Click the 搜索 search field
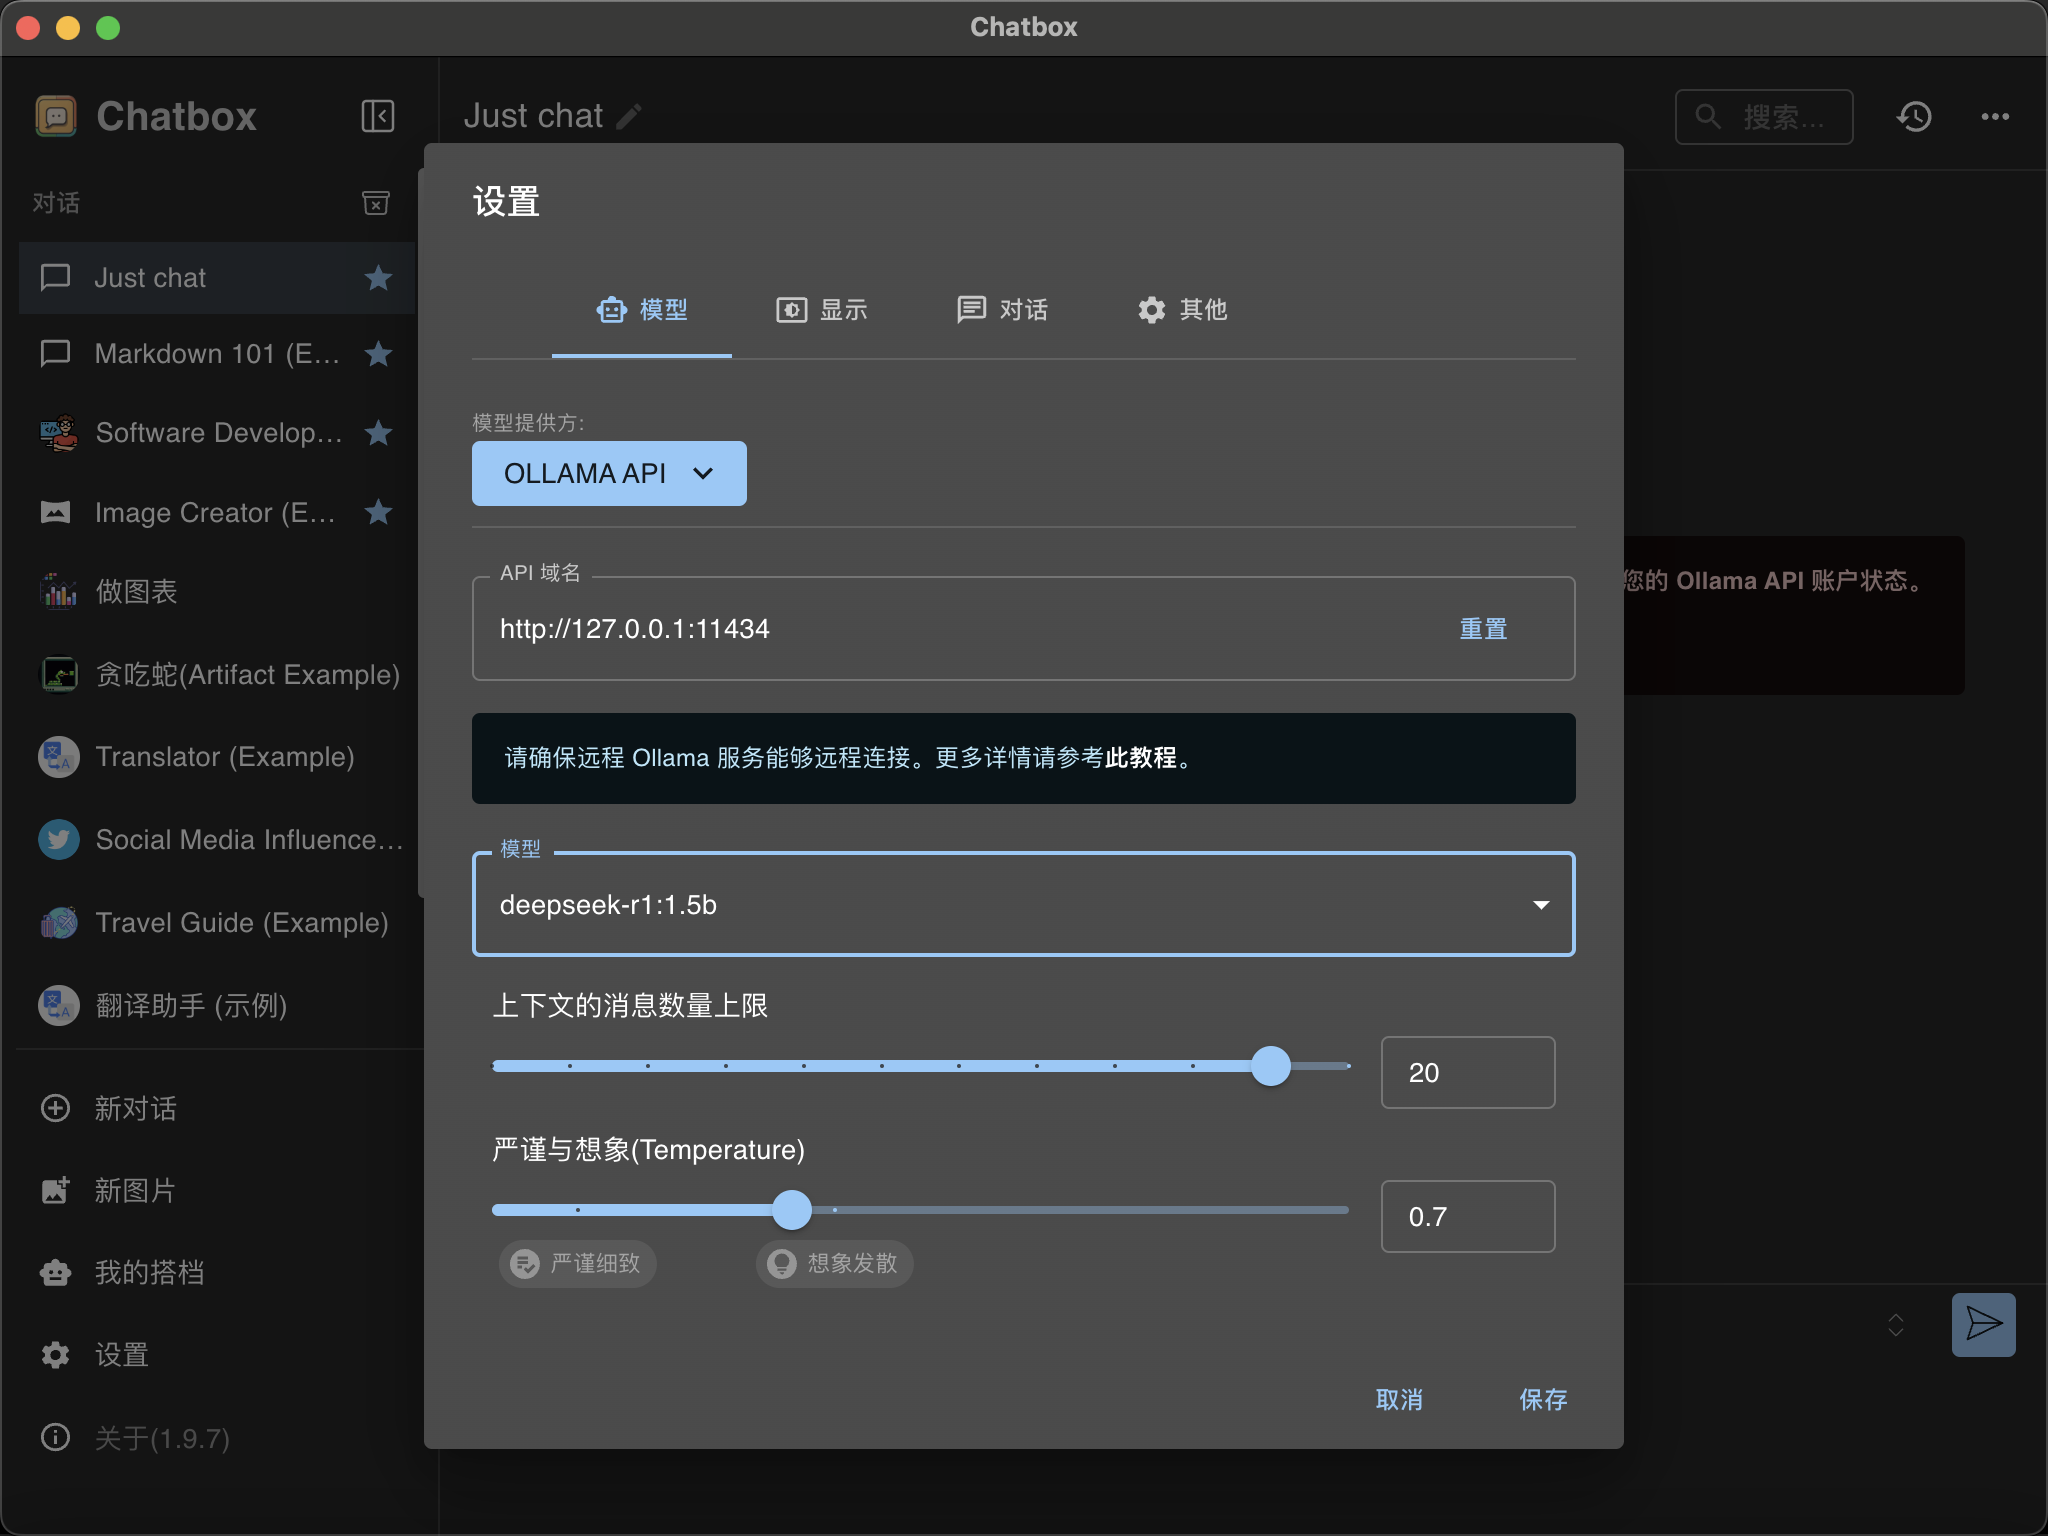Image resolution: width=2048 pixels, height=1536 pixels. click(x=1764, y=117)
